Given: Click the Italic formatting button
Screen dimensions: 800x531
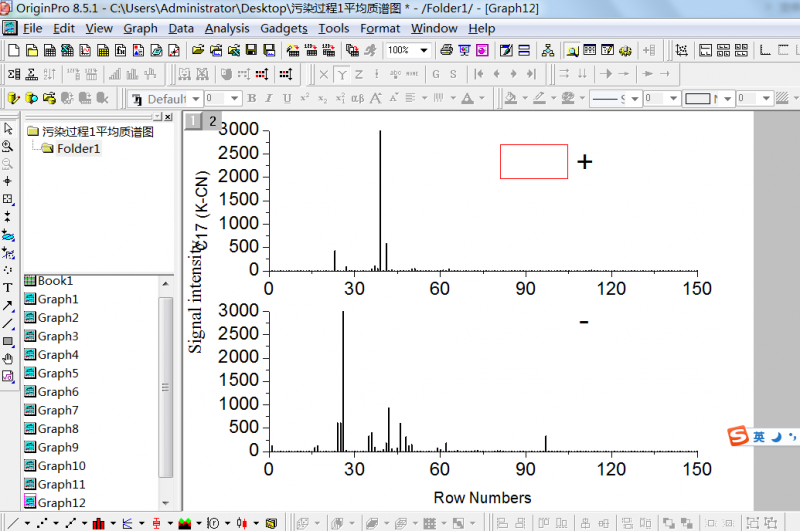Looking at the screenshot, I should (269, 98).
